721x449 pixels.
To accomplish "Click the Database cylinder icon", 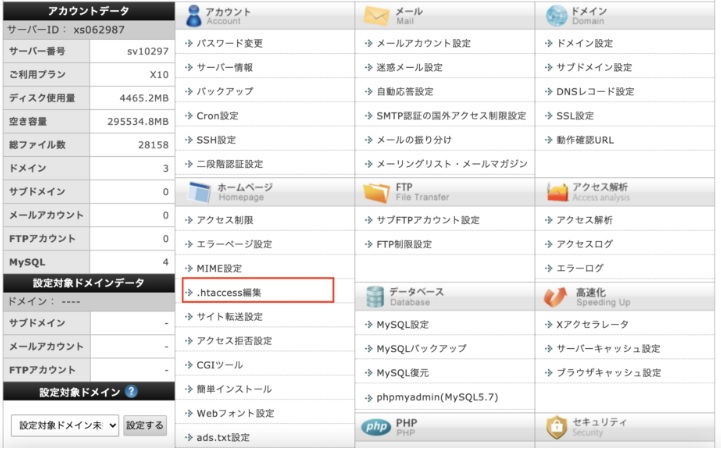I will 376,297.
